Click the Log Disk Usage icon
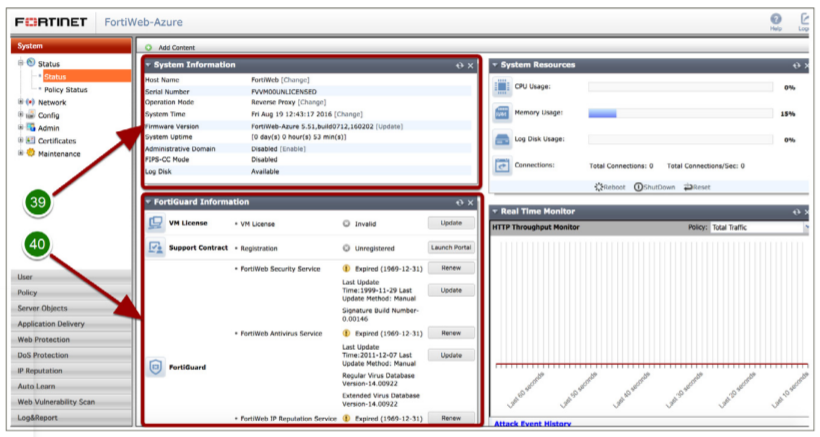This screenshot has width=820, height=437. [x=502, y=140]
